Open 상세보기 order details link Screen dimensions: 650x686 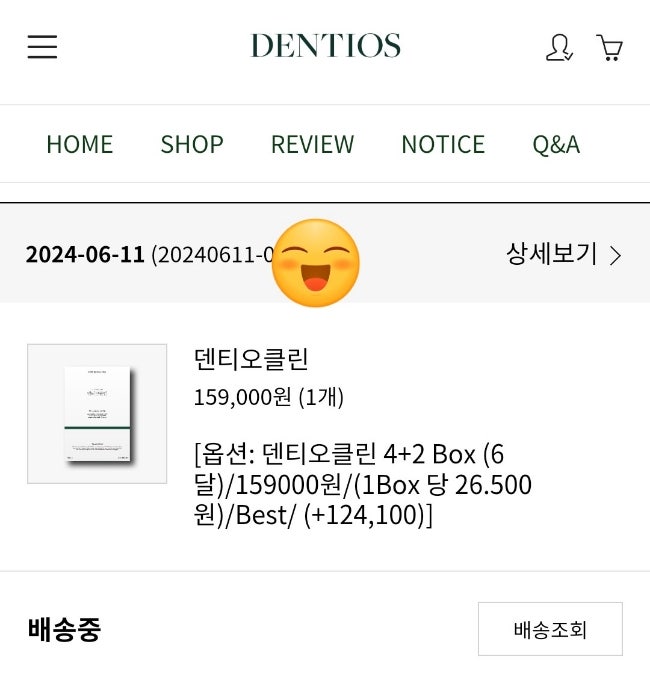tap(552, 254)
